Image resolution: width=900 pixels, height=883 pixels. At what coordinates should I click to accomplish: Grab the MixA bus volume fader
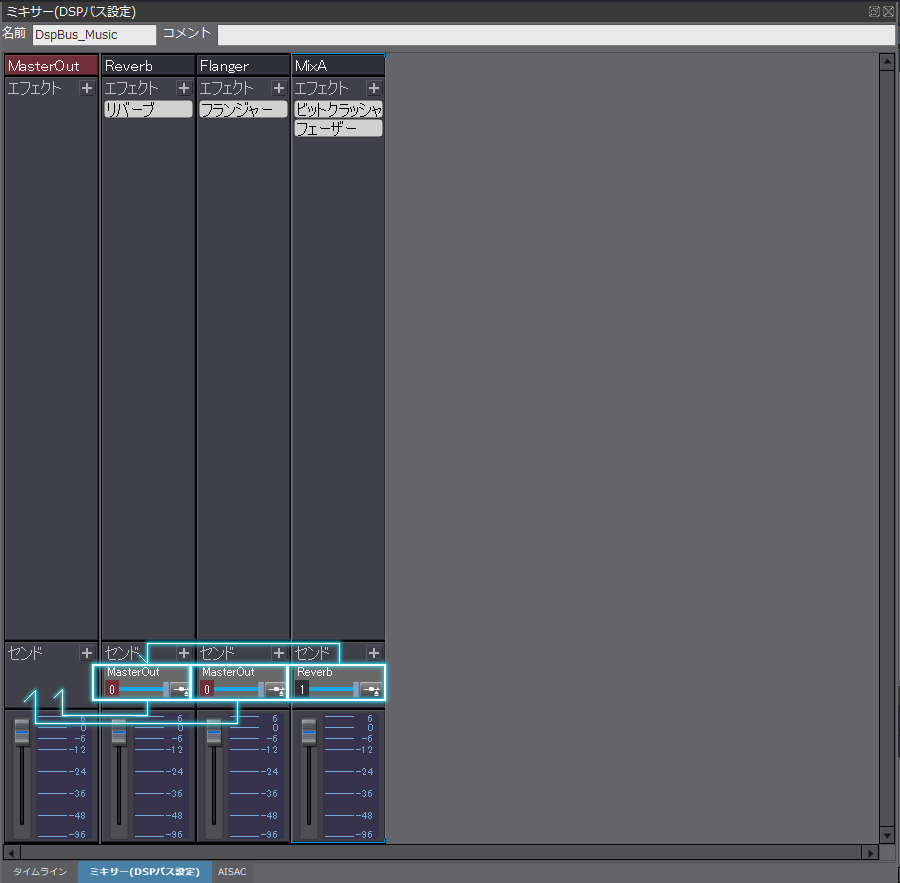pyautogui.click(x=309, y=732)
